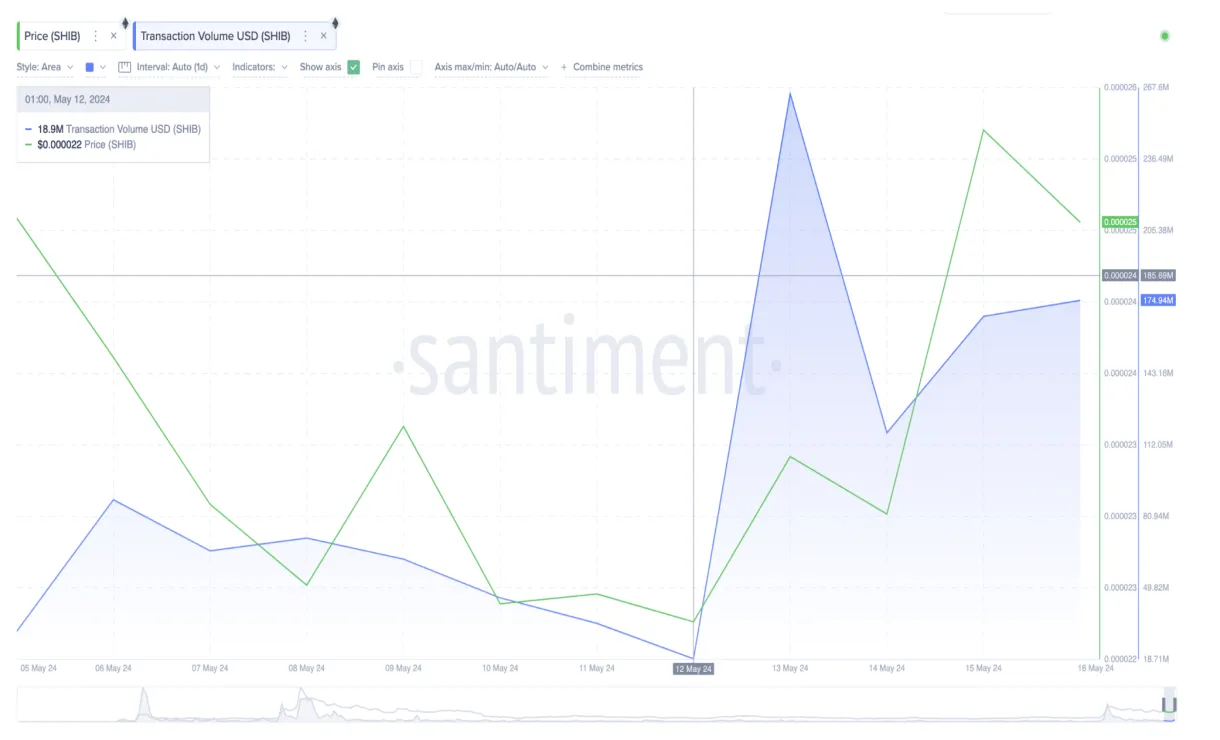
Task: Open Transaction Volume USD three-dot options
Action: pos(305,36)
